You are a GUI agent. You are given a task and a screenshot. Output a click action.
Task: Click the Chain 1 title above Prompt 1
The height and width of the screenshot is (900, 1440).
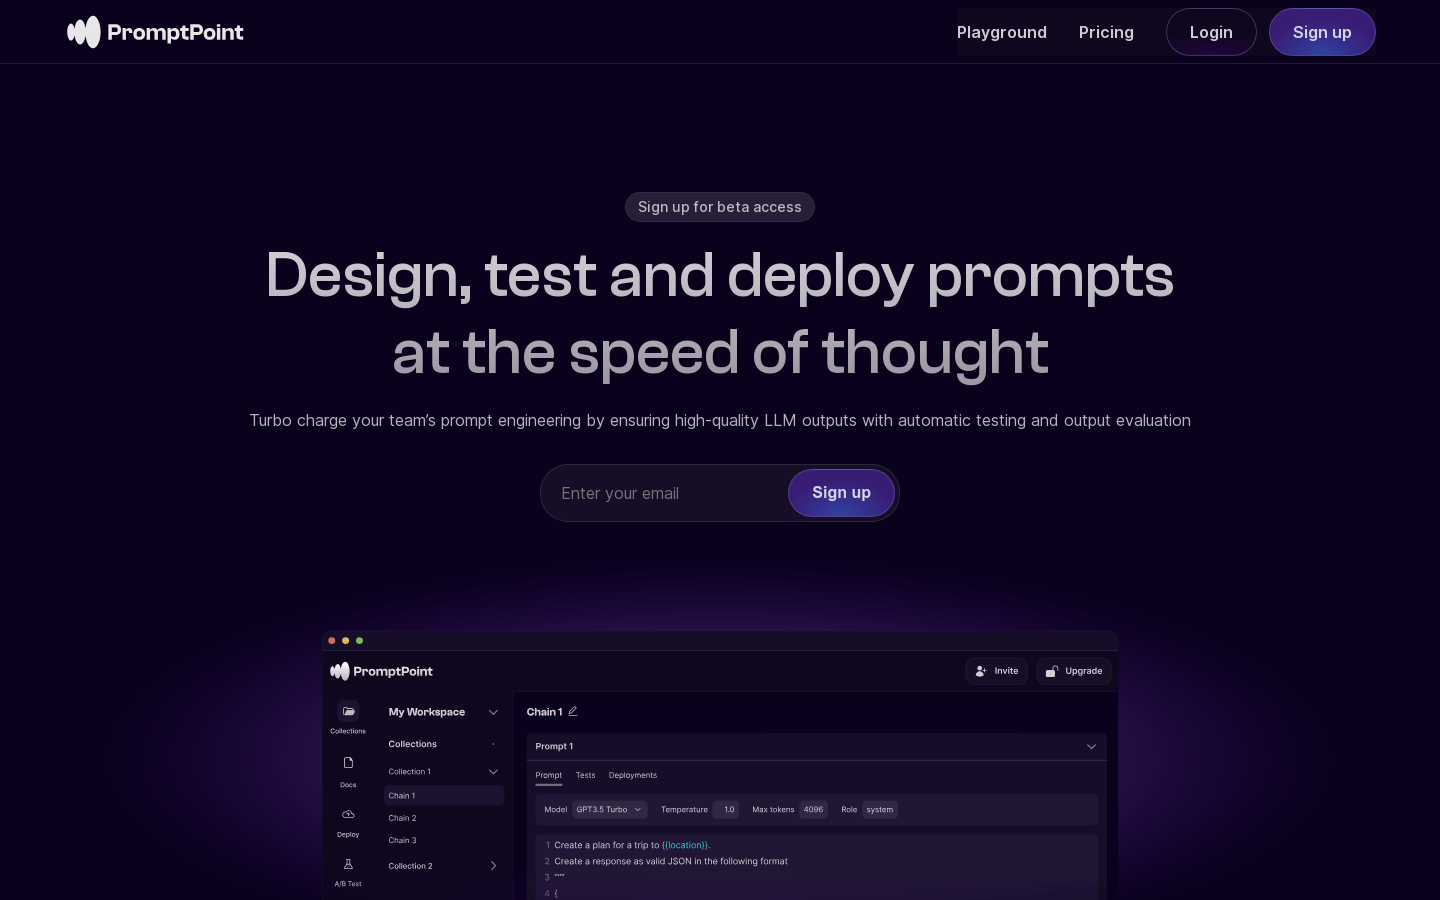click(544, 712)
